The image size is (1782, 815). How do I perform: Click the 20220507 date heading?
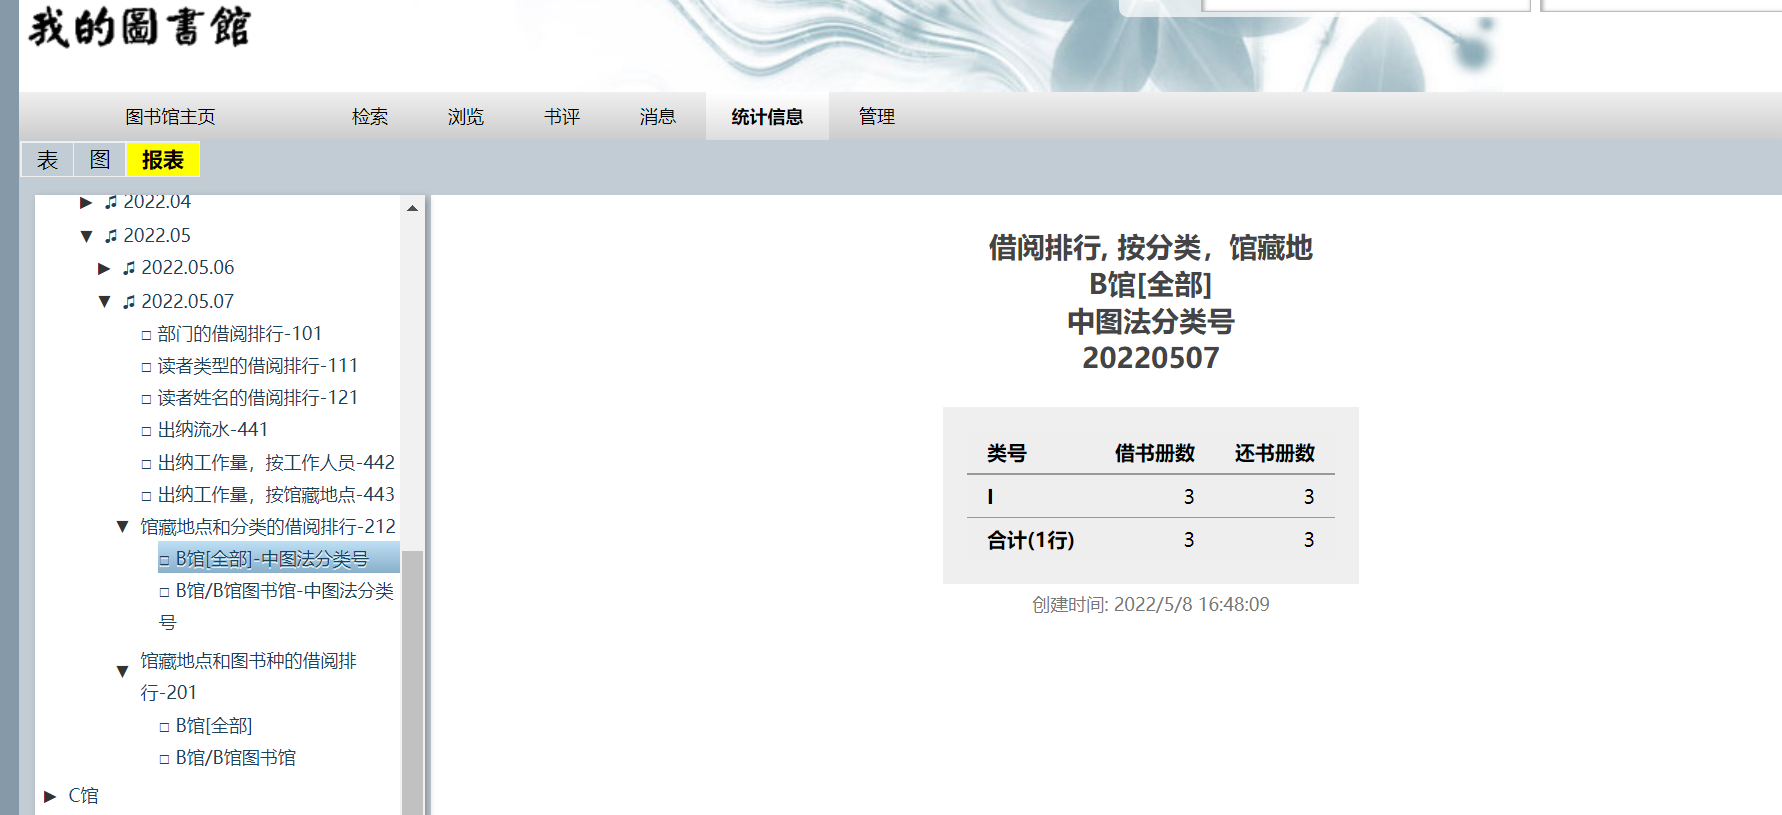pos(1151,357)
